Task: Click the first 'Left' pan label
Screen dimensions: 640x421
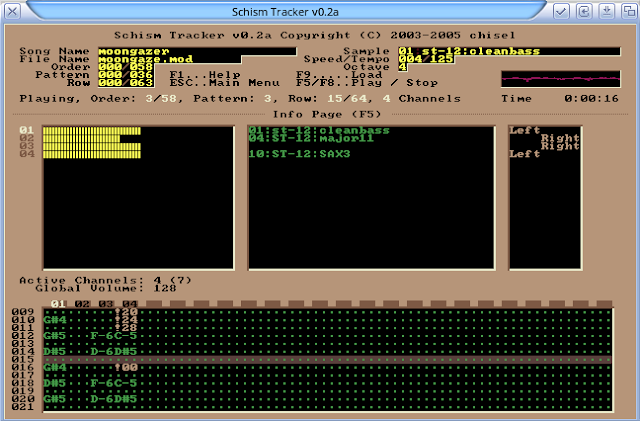Action: click(x=524, y=130)
